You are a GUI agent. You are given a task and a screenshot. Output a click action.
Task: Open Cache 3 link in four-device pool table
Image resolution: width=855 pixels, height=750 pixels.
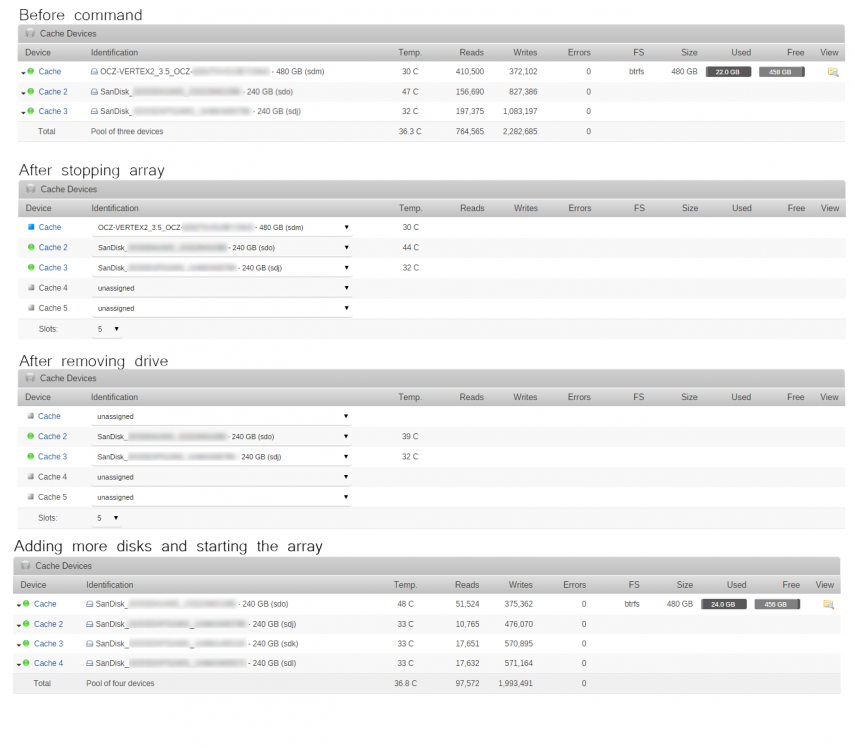coord(49,644)
